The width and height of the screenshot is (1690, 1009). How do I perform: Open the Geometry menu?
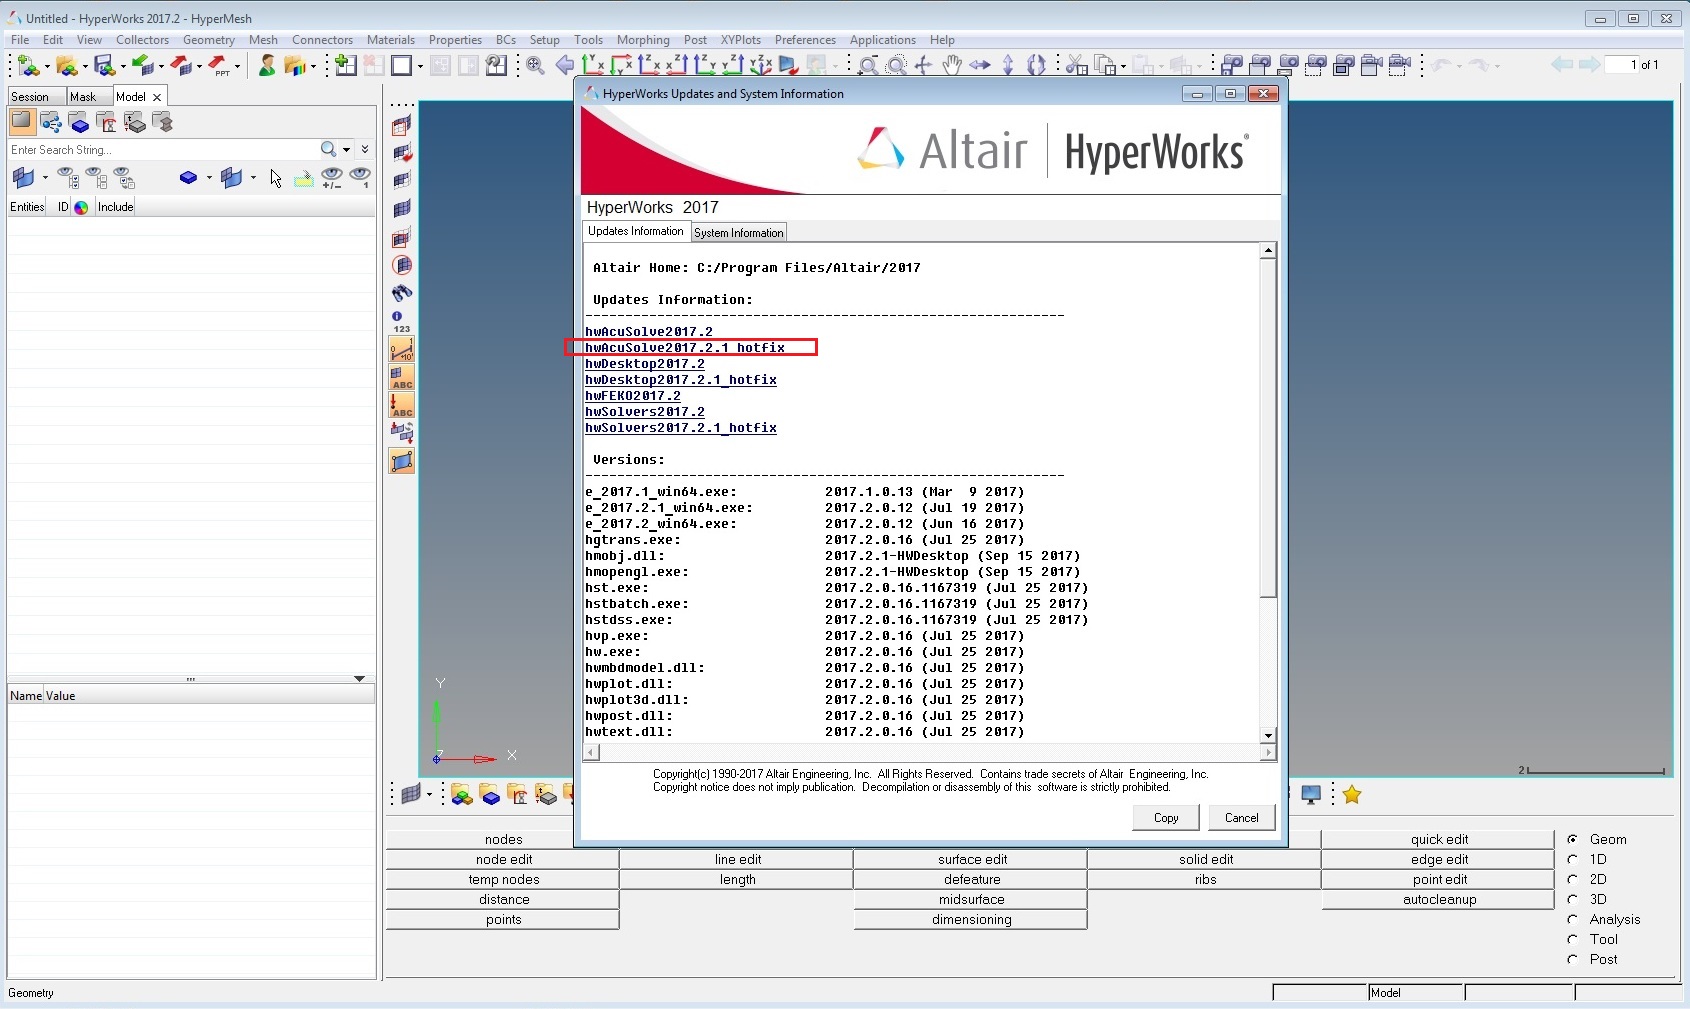point(209,40)
